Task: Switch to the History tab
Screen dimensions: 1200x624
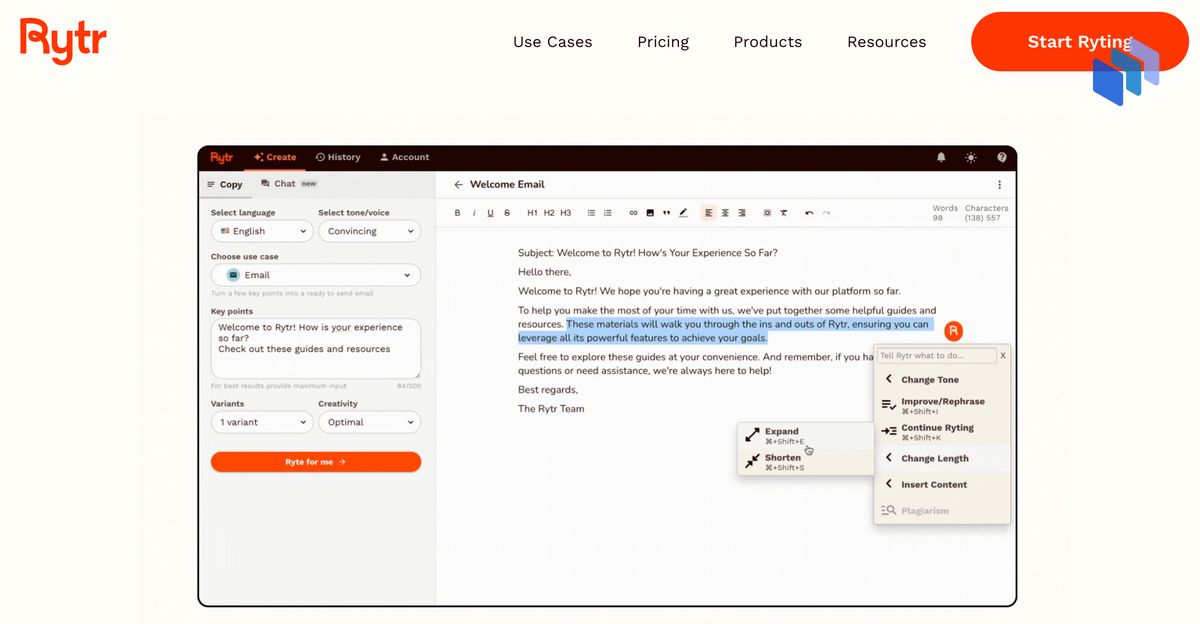Action: point(338,157)
